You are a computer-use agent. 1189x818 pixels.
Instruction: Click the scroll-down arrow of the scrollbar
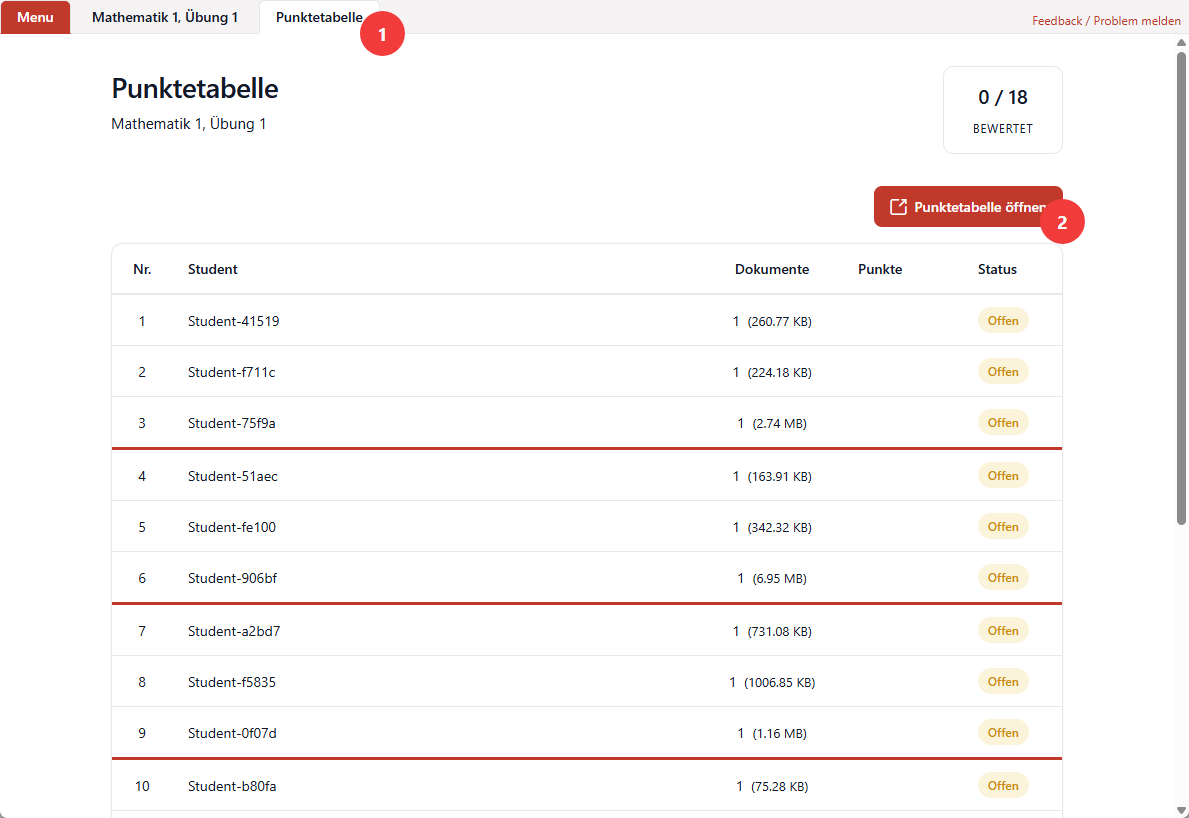(x=1181, y=811)
